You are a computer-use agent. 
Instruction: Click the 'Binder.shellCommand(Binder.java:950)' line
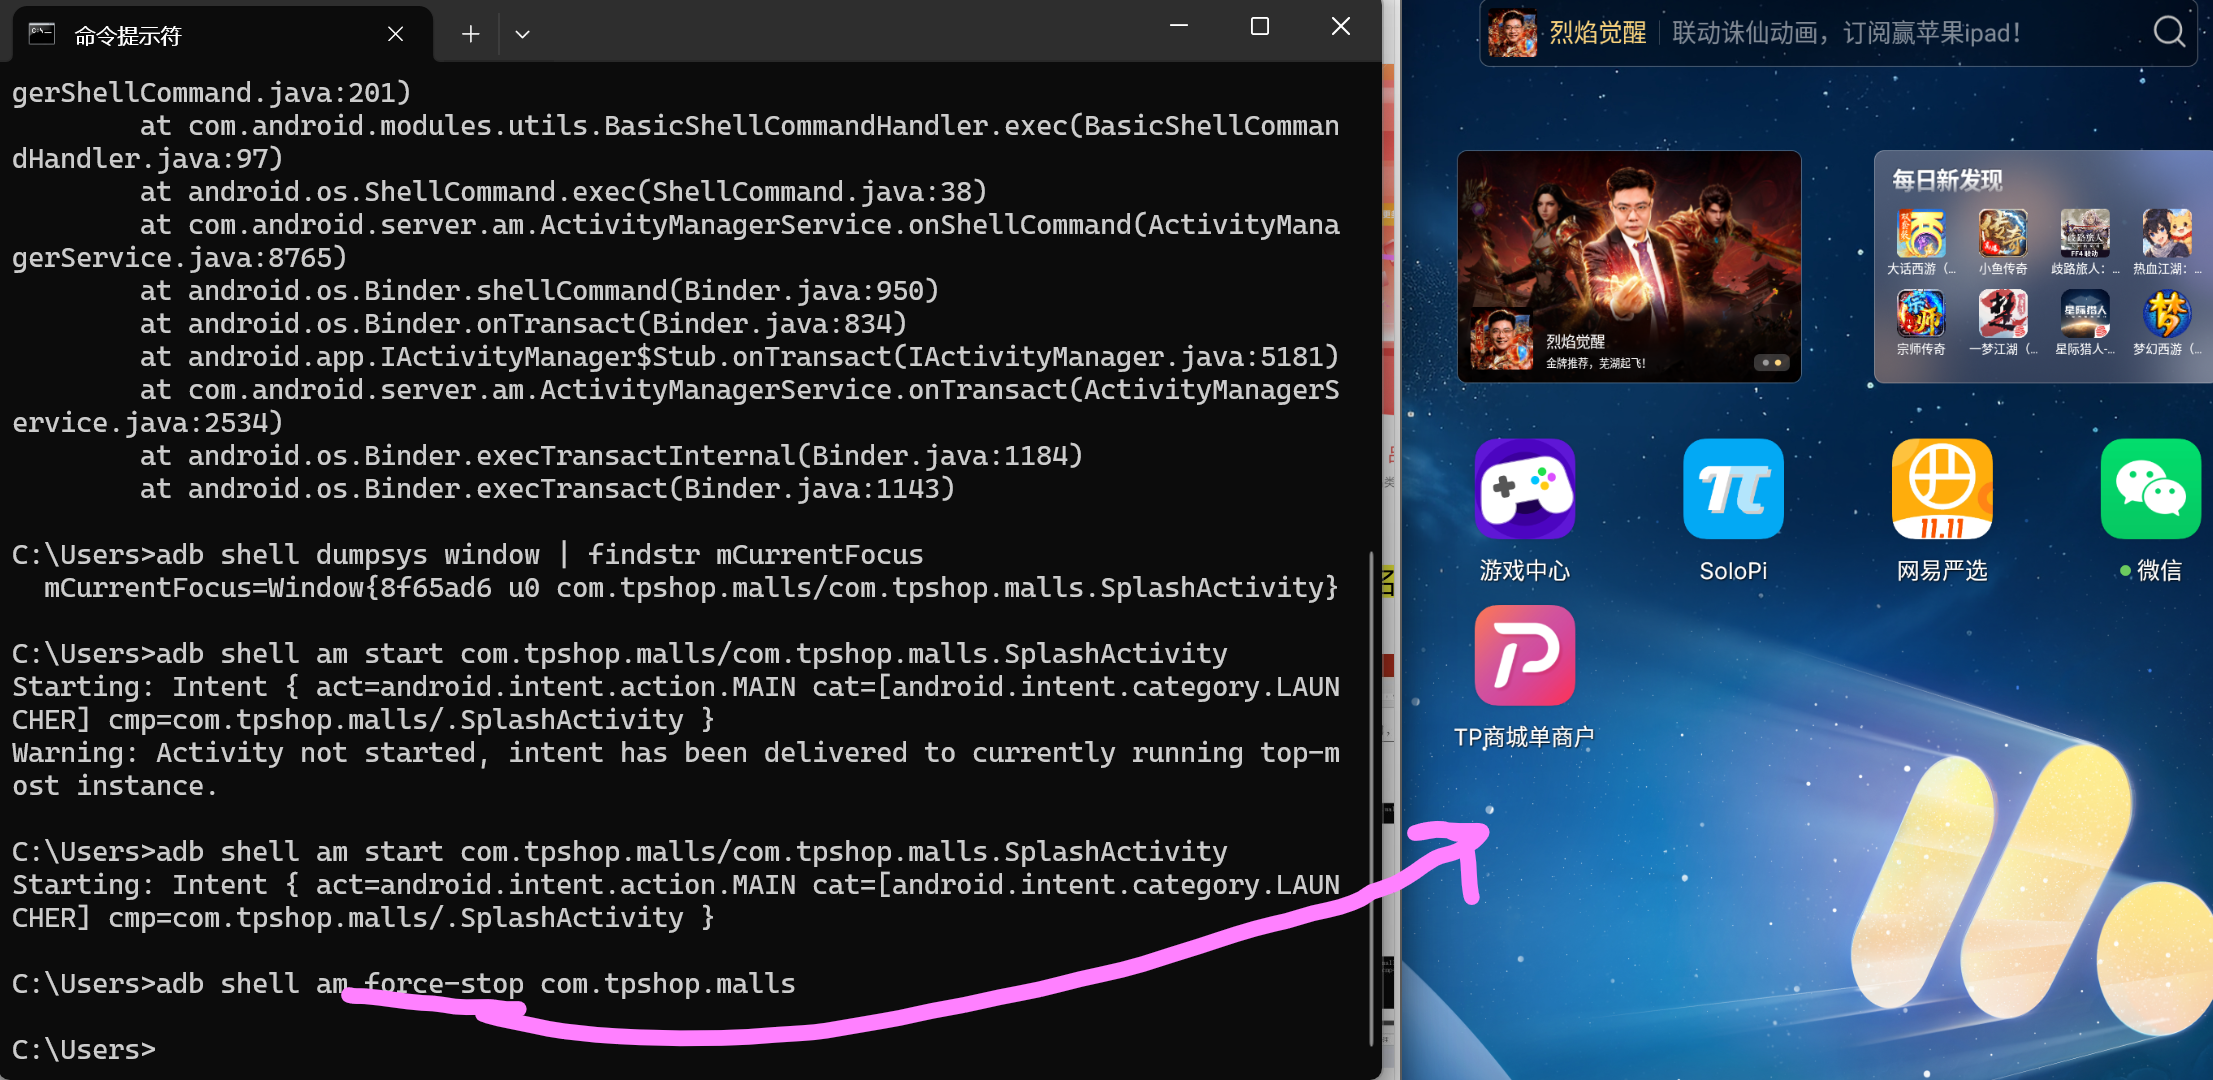[x=539, y=291]
